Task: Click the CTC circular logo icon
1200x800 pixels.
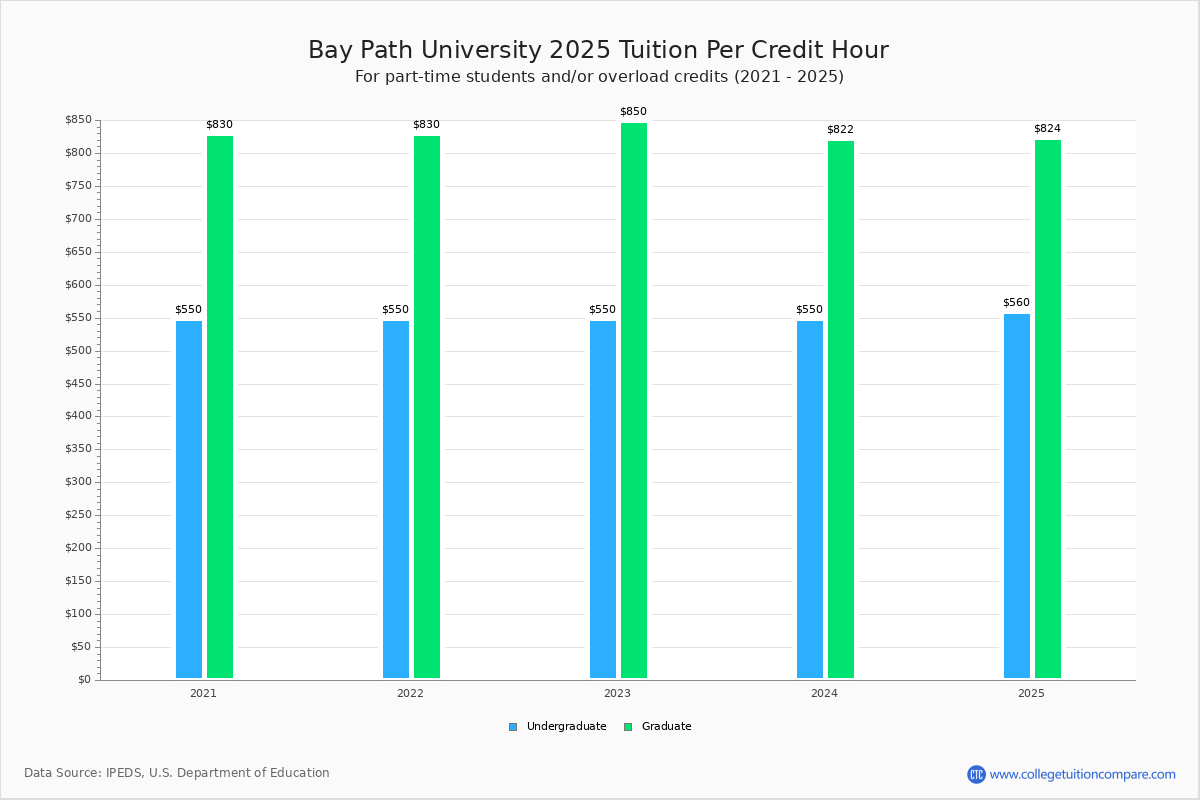Action: click(x=978, y=771)
